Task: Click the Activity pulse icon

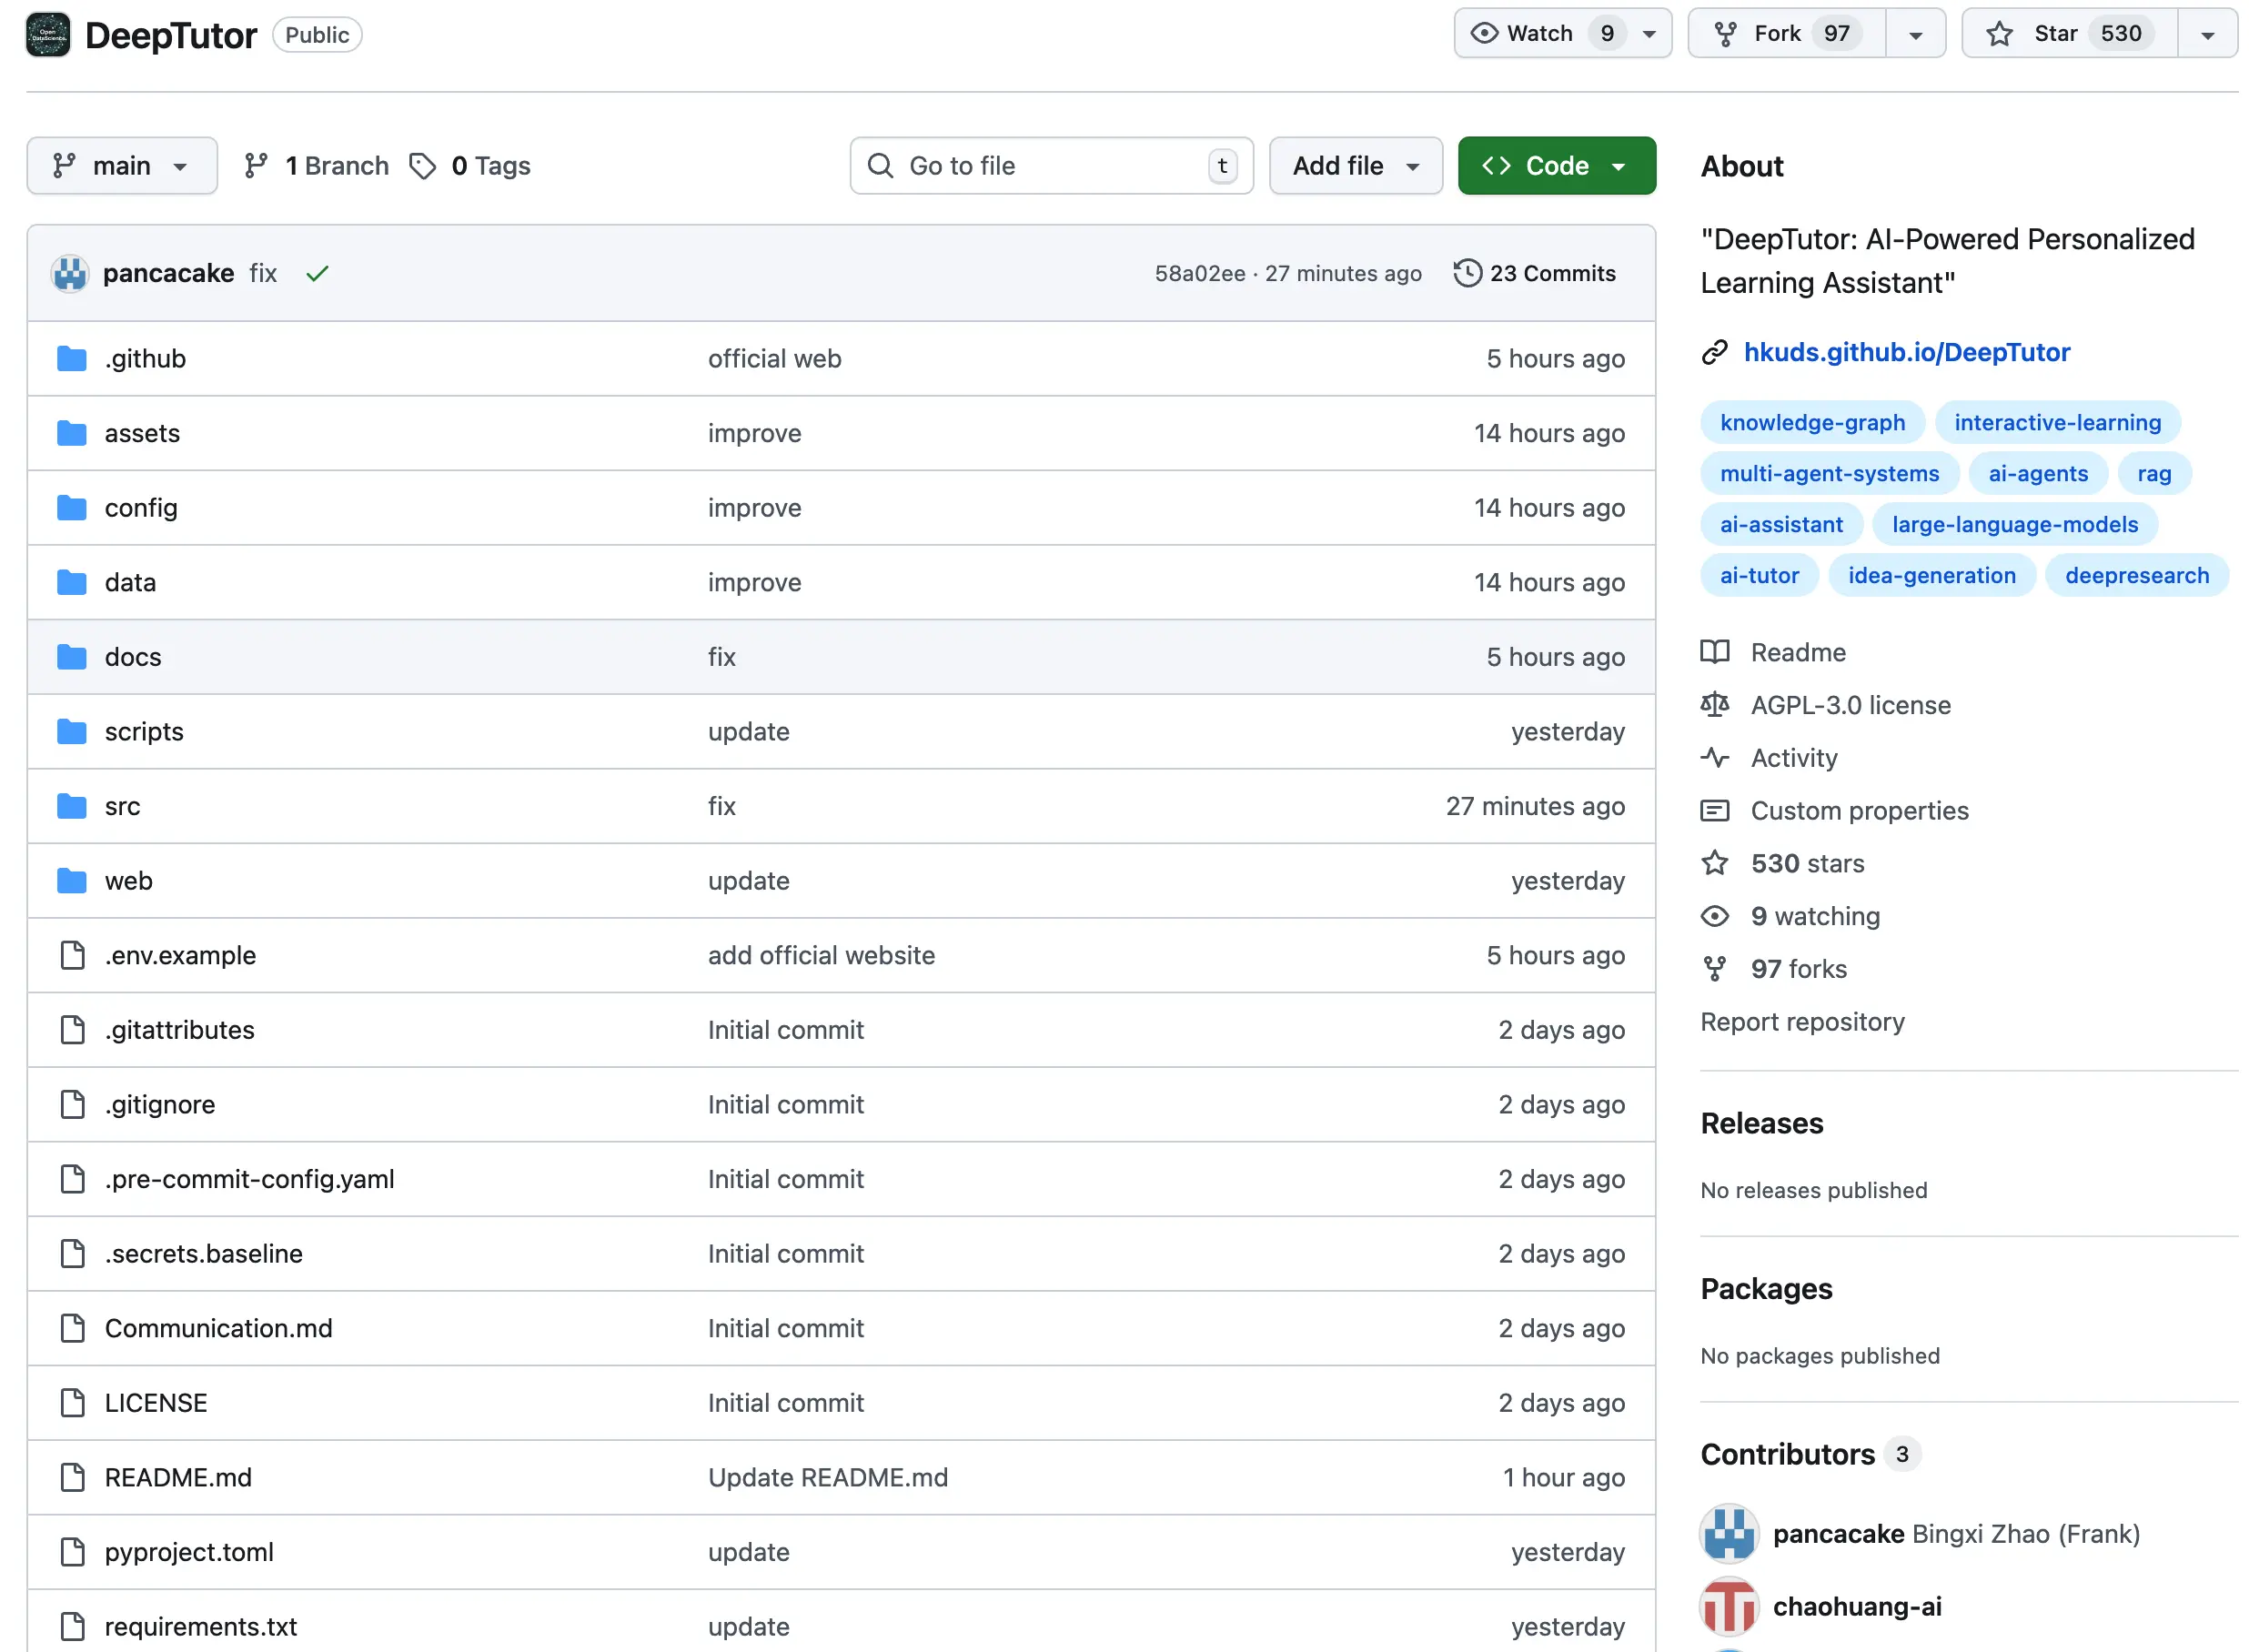Action: pos(1714,758)
